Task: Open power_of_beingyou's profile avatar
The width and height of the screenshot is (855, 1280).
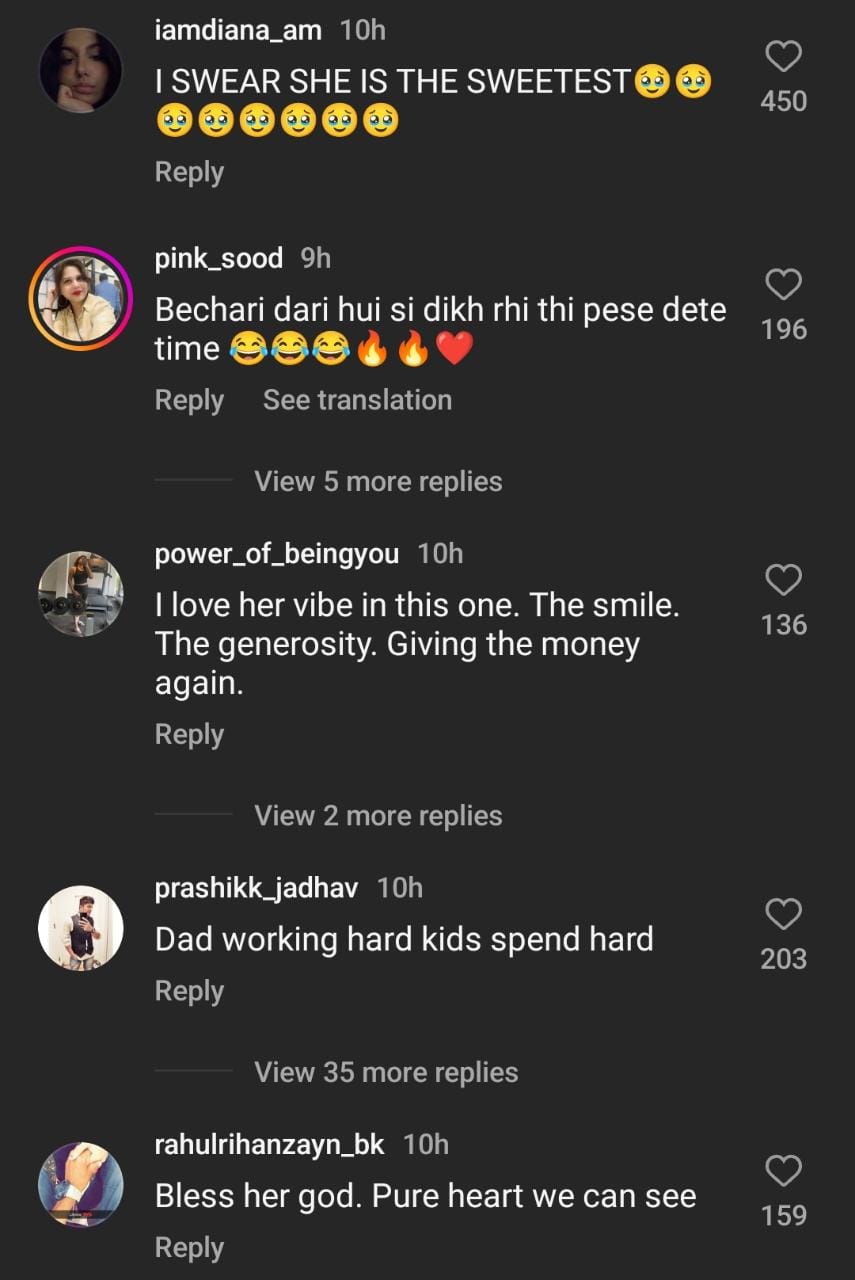Action: pos(80,593)
